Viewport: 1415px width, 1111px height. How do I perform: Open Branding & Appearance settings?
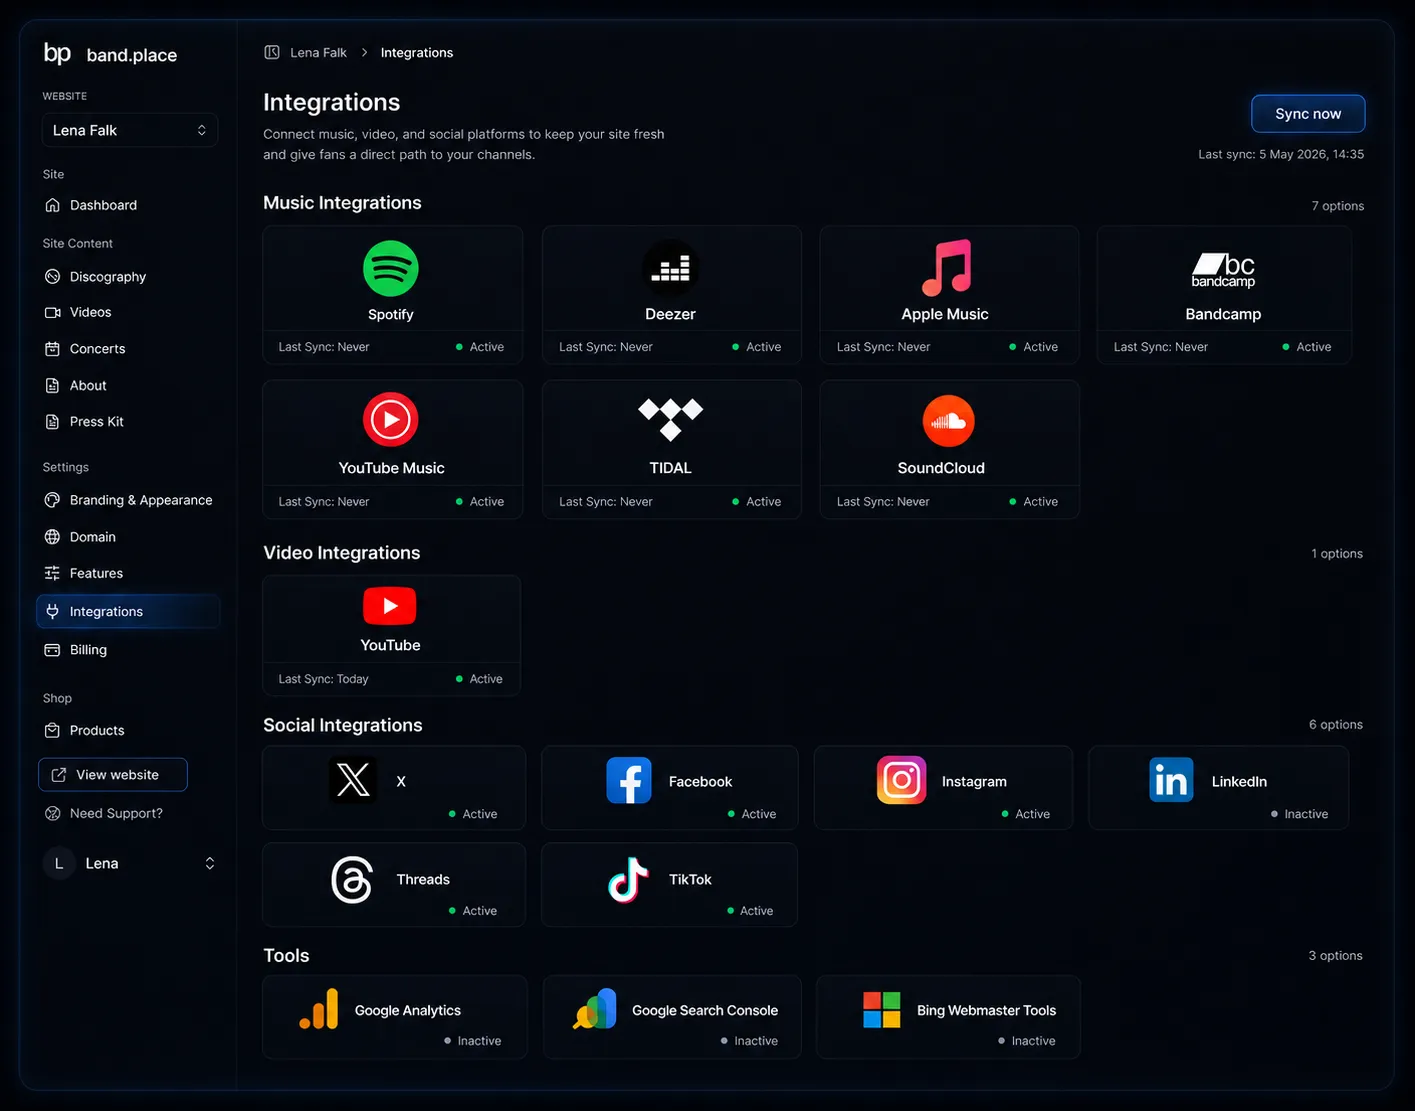[128, 500]
